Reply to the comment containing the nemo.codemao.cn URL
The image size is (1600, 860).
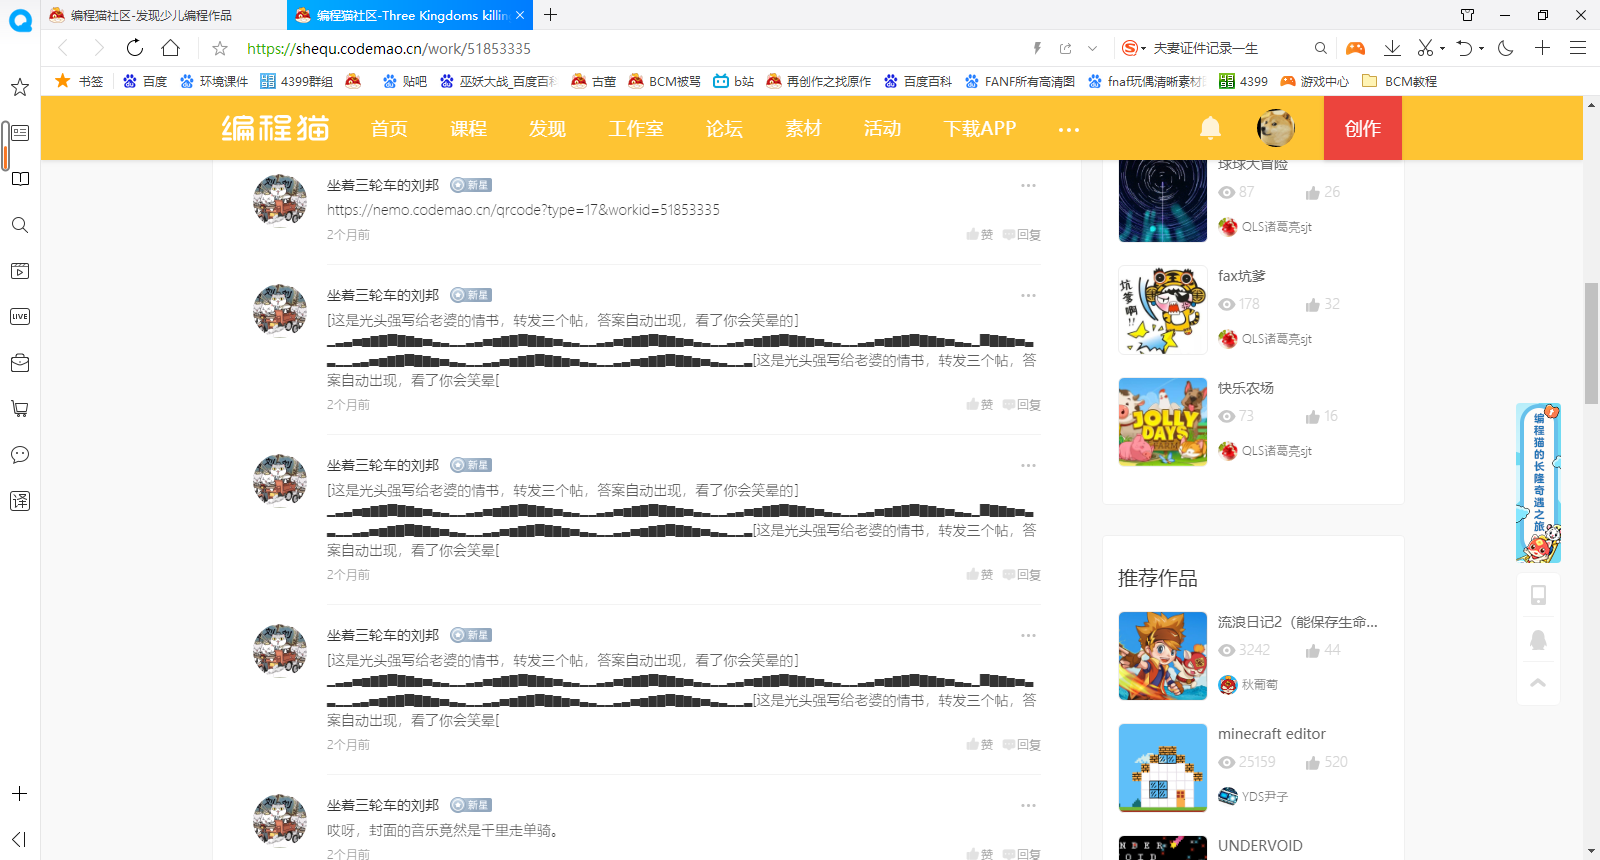pos(1022,235)
